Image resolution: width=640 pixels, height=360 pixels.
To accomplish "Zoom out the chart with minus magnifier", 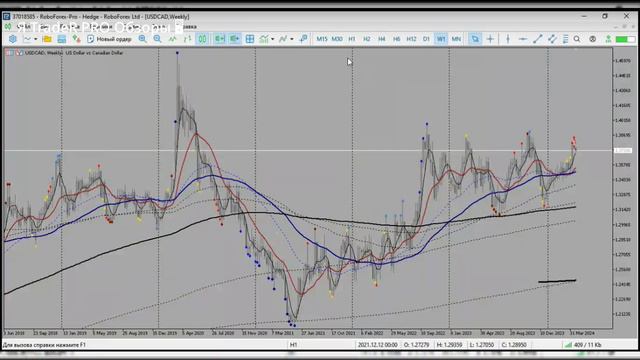I will tap(158, 39).
